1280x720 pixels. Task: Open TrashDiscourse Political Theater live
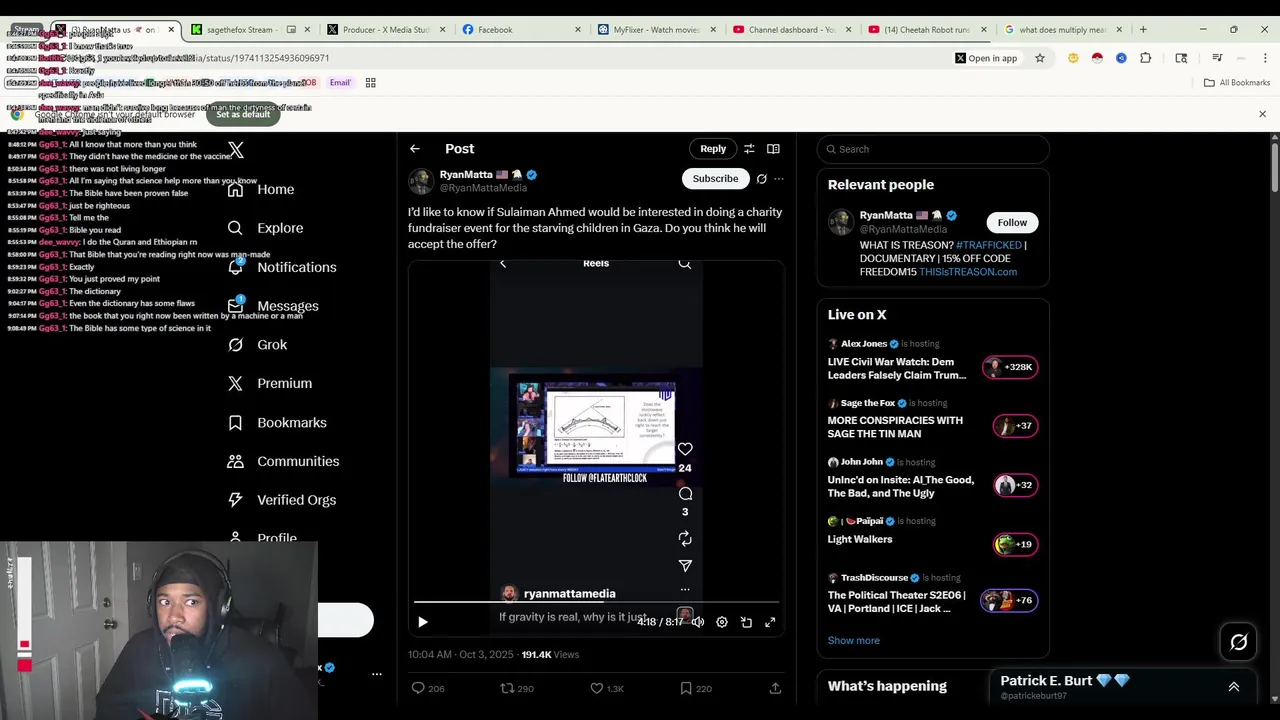coord(933,595)
